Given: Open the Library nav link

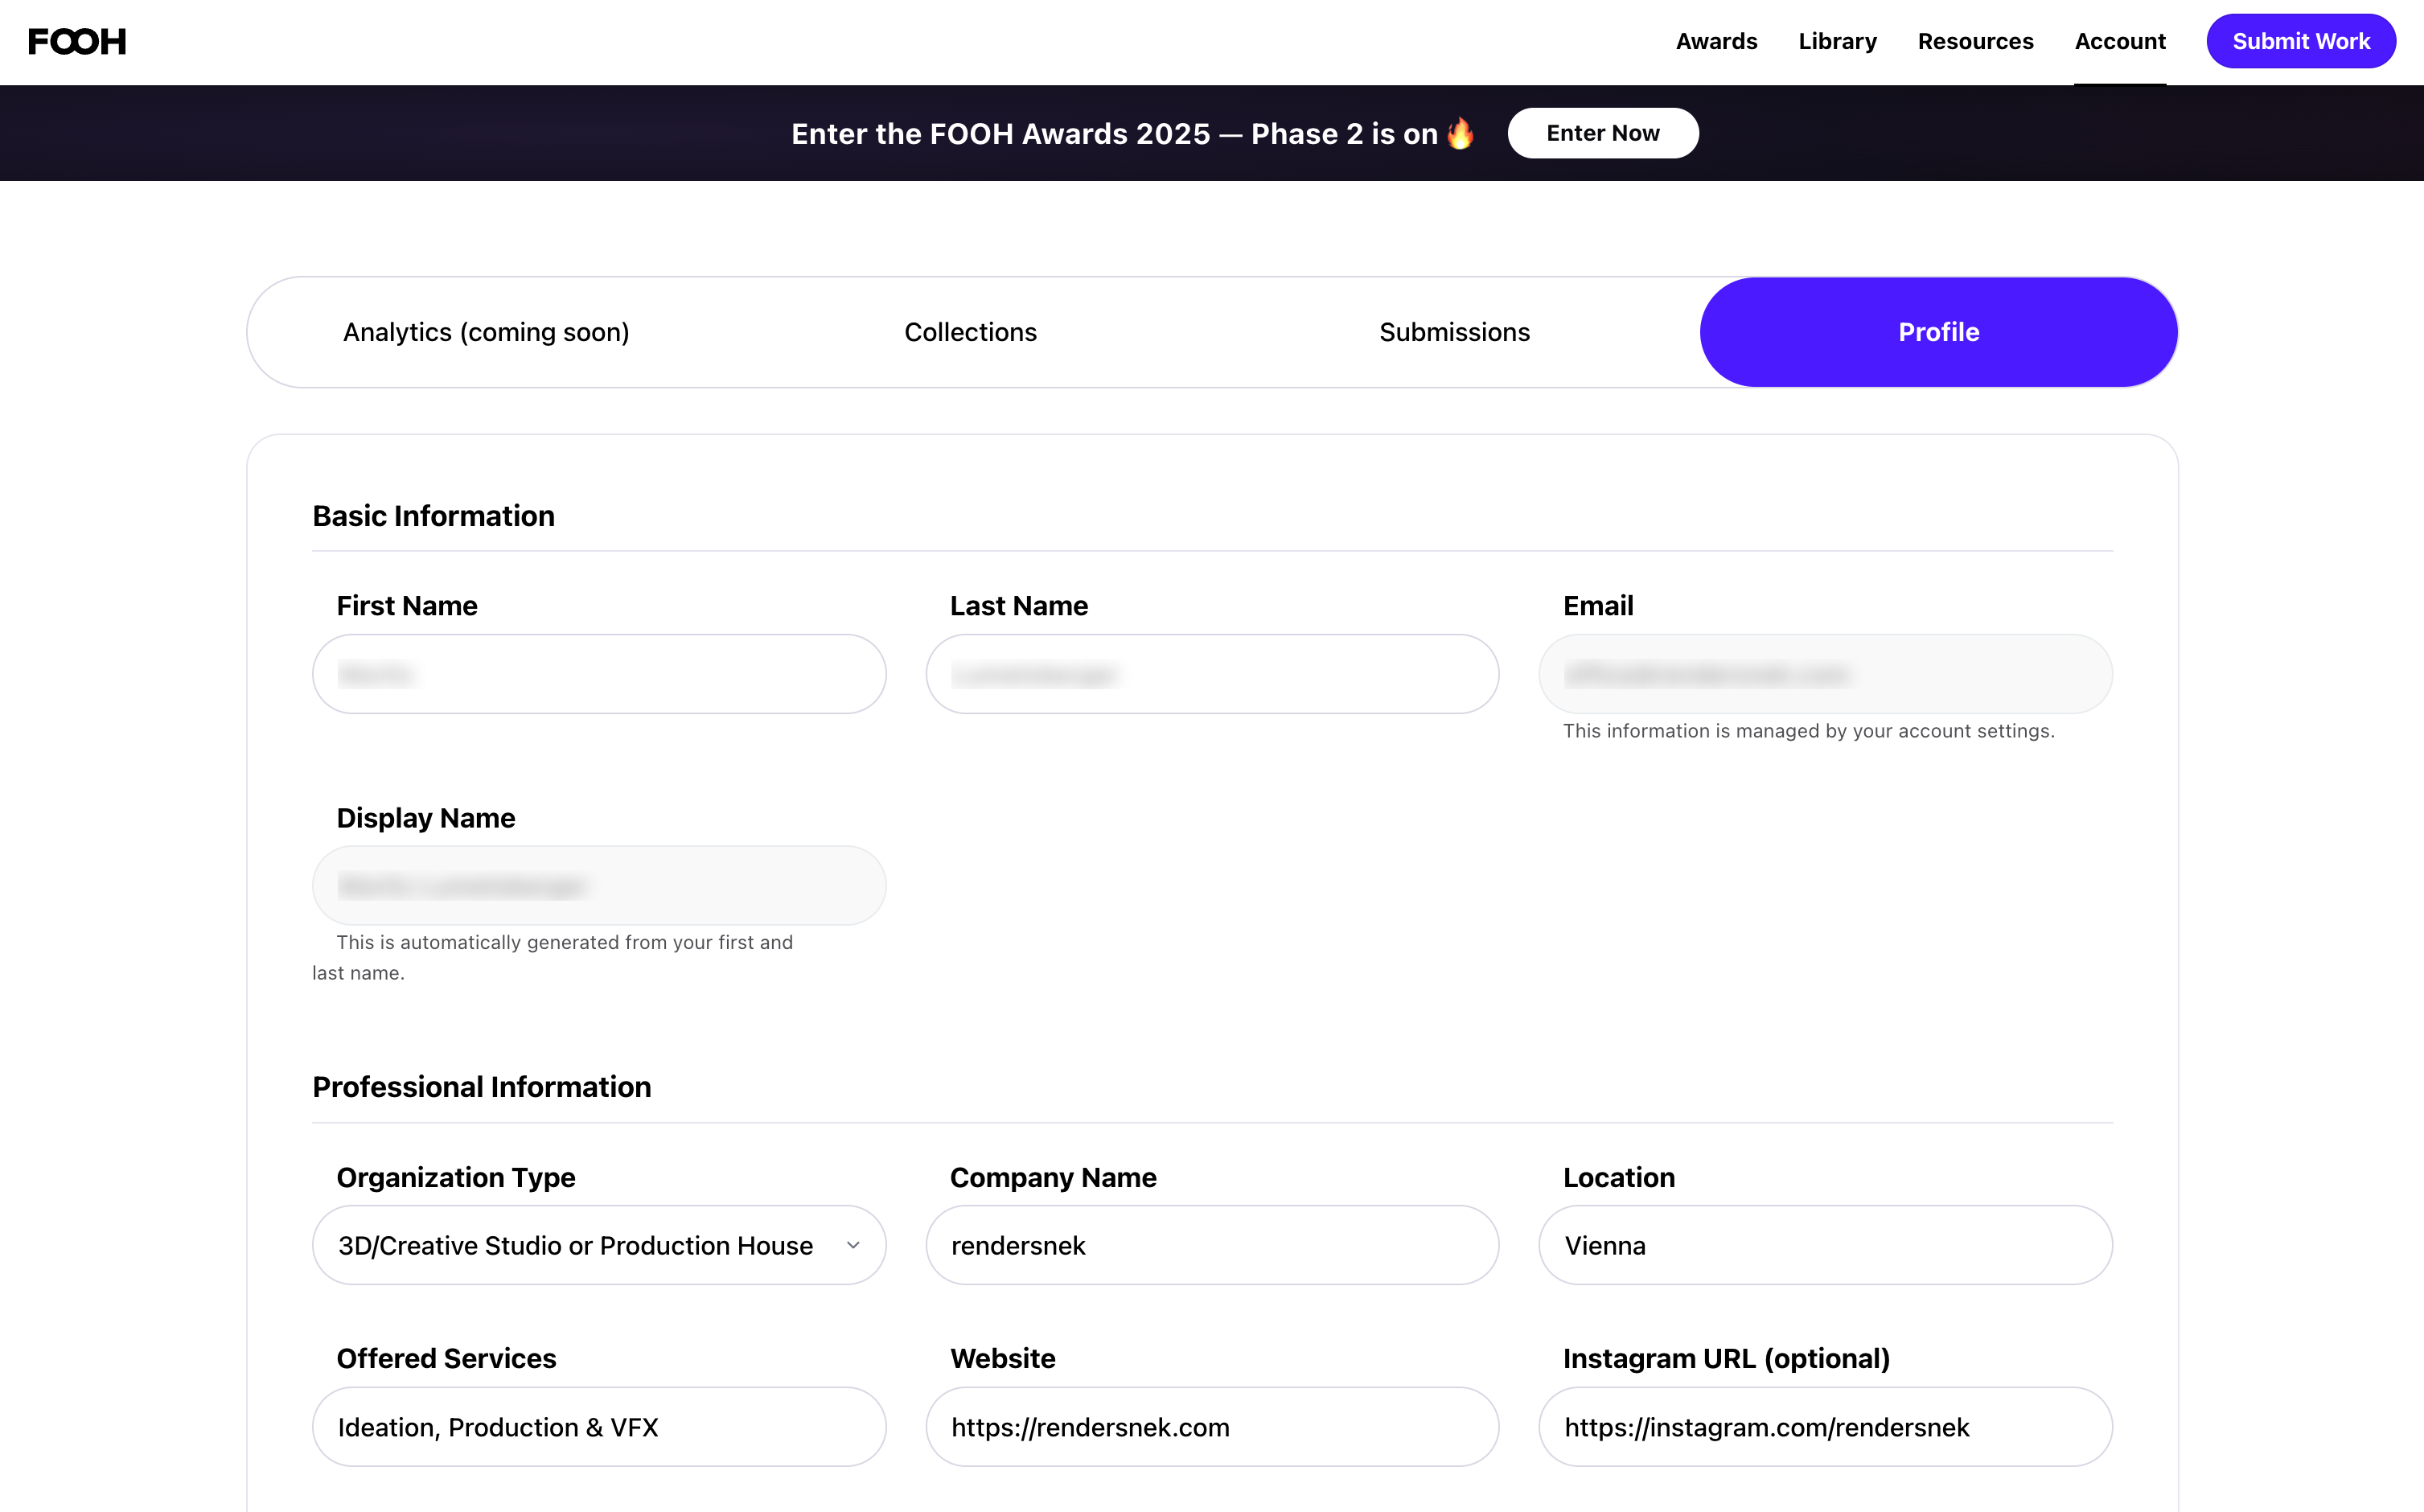Looking at the screenshot, I should pos(1837,41).
